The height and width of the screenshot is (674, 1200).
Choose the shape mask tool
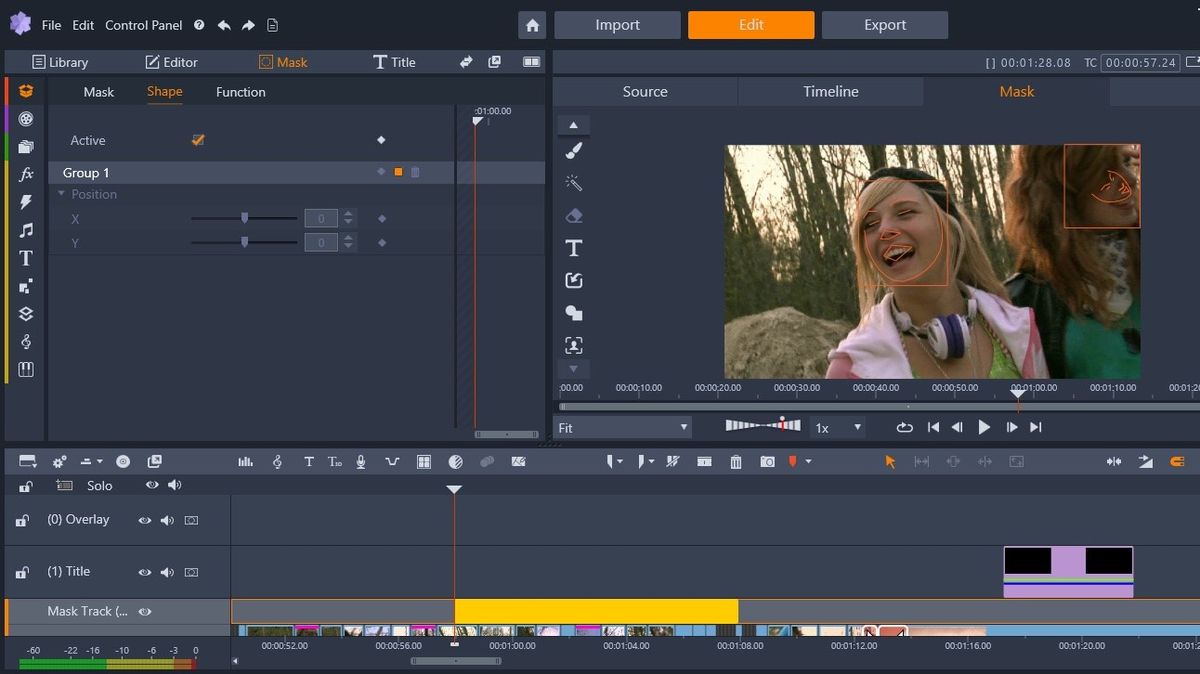tap(573, 313)
